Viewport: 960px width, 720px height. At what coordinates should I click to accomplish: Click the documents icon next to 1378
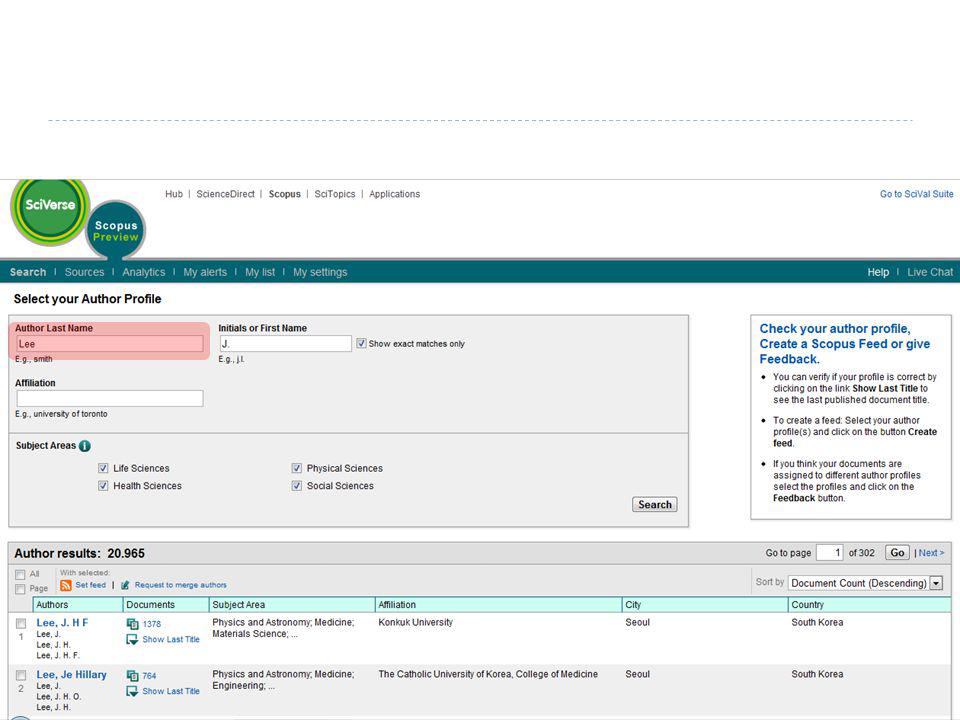coord(132,624)
